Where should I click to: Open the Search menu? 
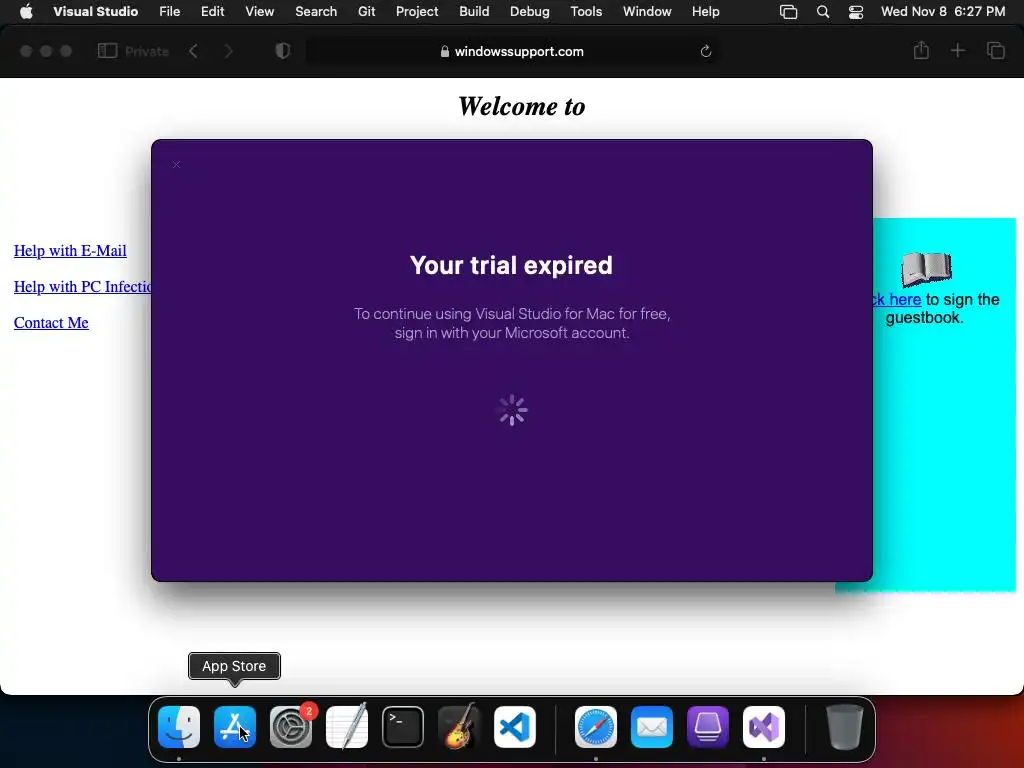click(316, 12)
